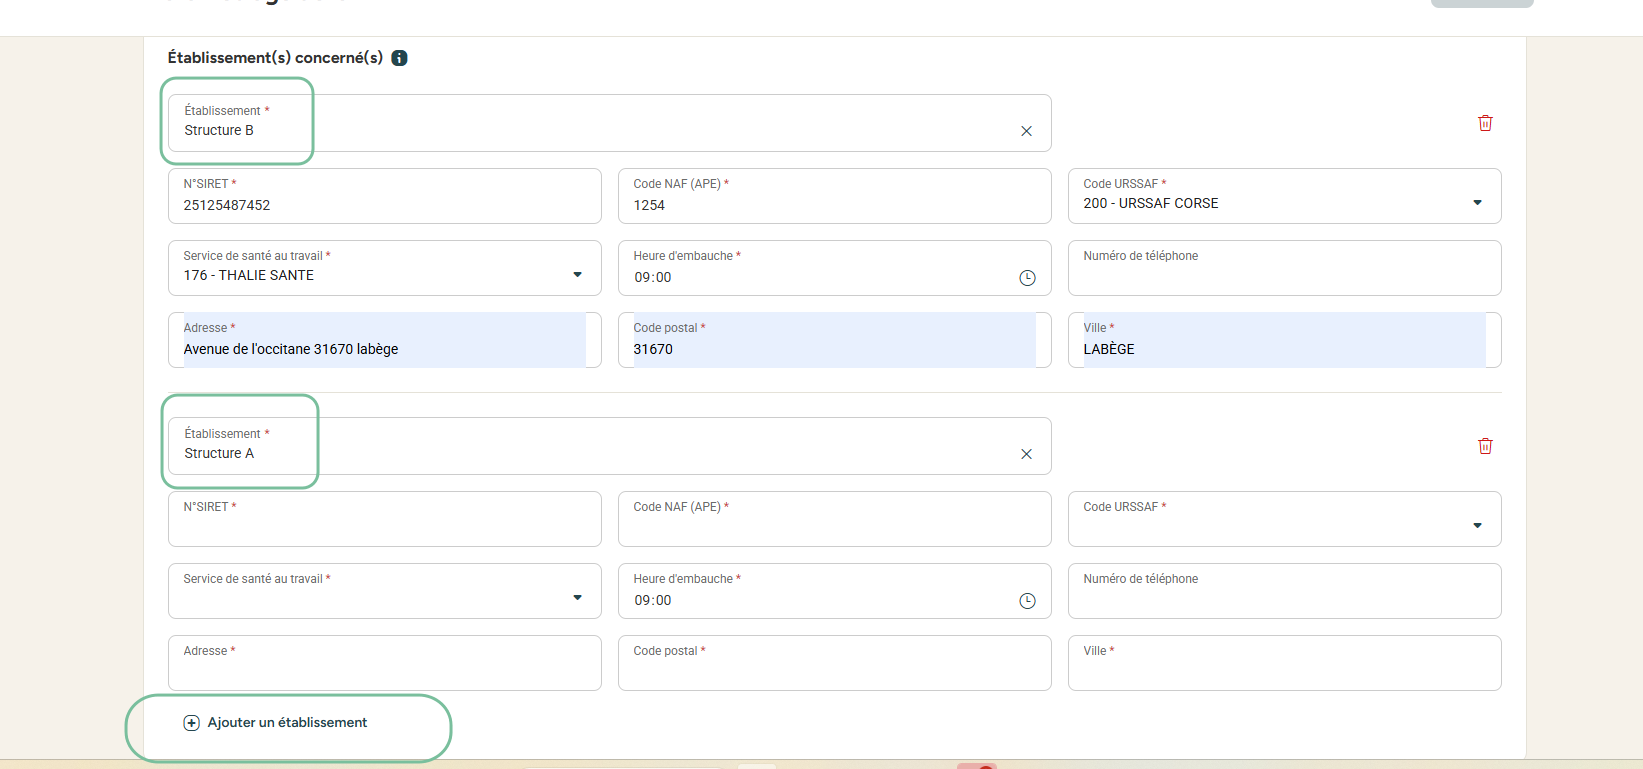Open empty Service de santé au travail dropdown
This screenshot has height=769, width=1643.
pyautogui.click(x=577, y=598)
